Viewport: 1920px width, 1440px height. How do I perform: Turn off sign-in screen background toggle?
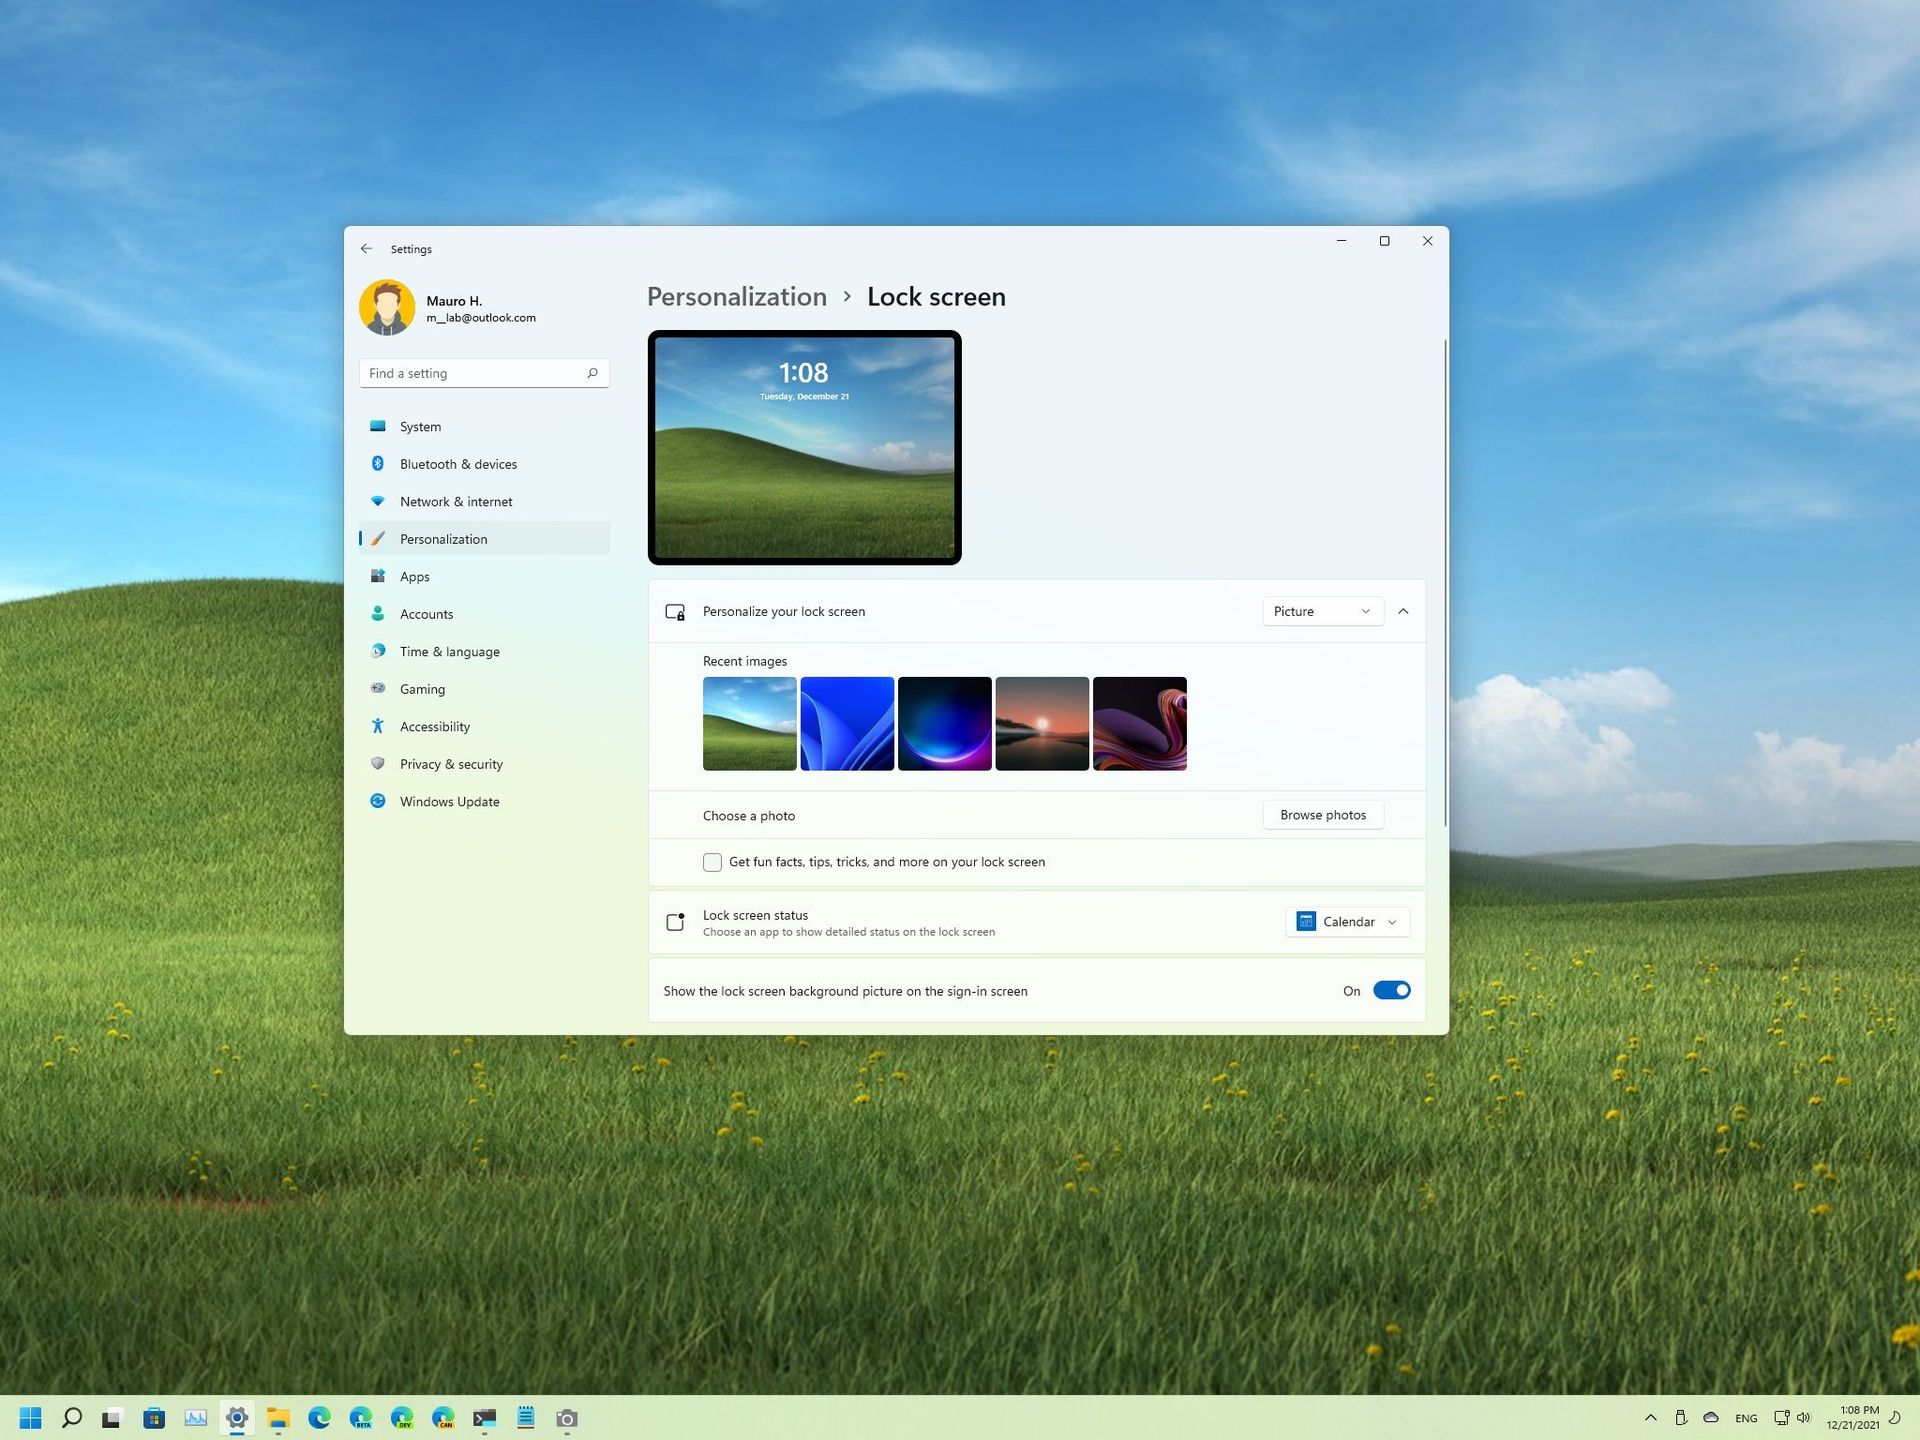[1391, 990]
